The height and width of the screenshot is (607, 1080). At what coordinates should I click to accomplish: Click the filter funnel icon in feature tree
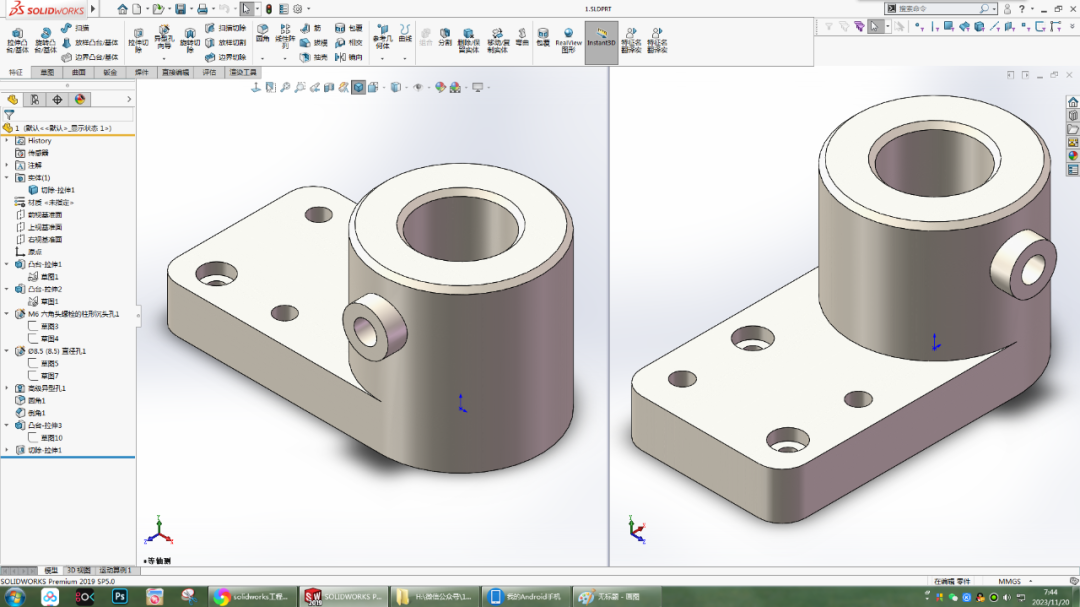9,115
